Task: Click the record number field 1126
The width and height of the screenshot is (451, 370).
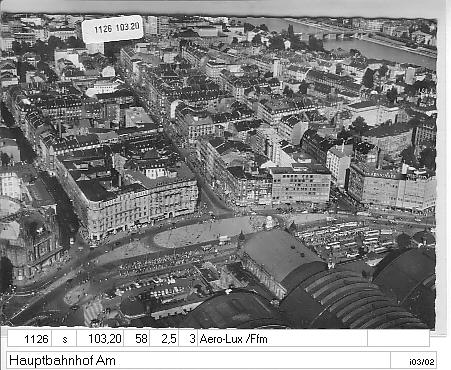Action: (x=29, y=339)
